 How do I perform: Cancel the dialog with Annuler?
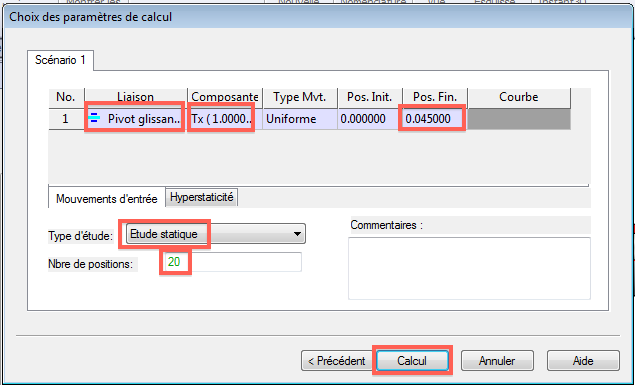[497, 360]
